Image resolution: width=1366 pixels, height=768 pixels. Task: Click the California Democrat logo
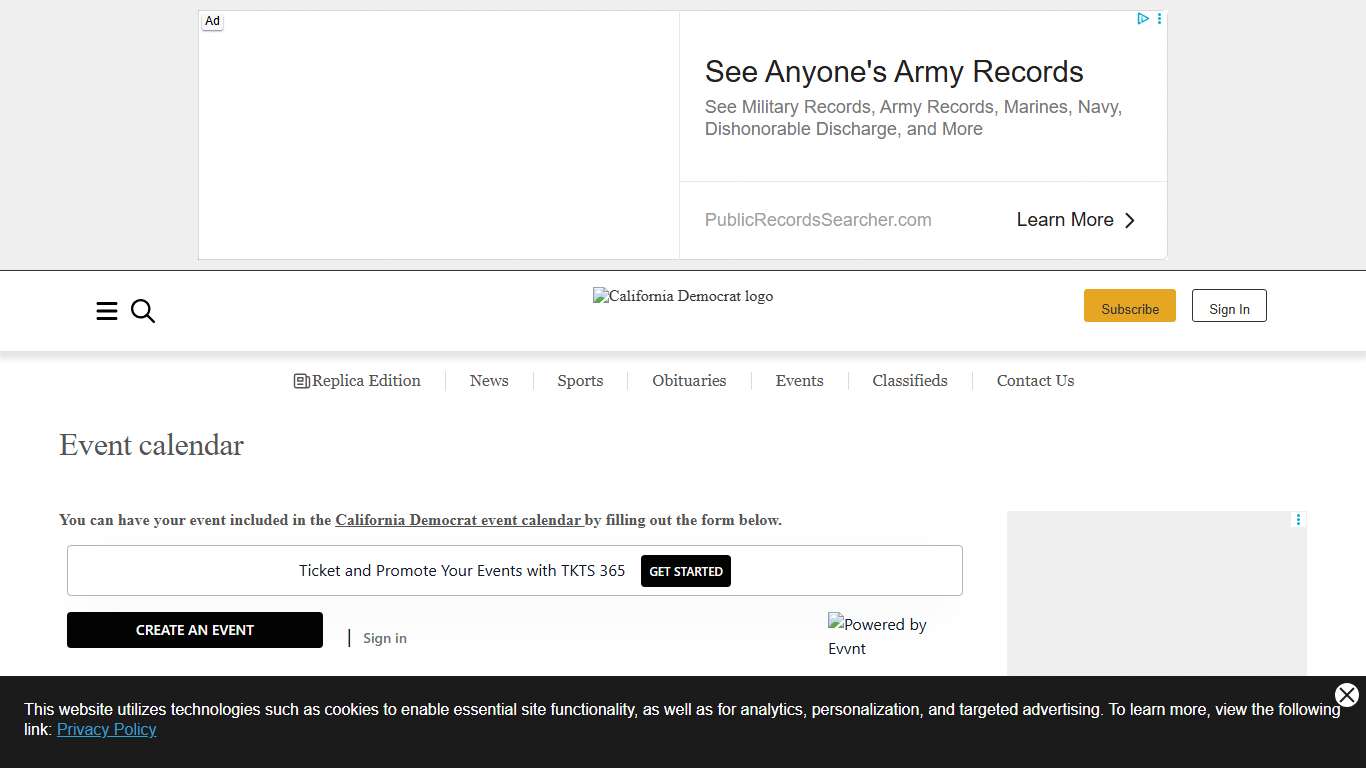click(682, 296)
